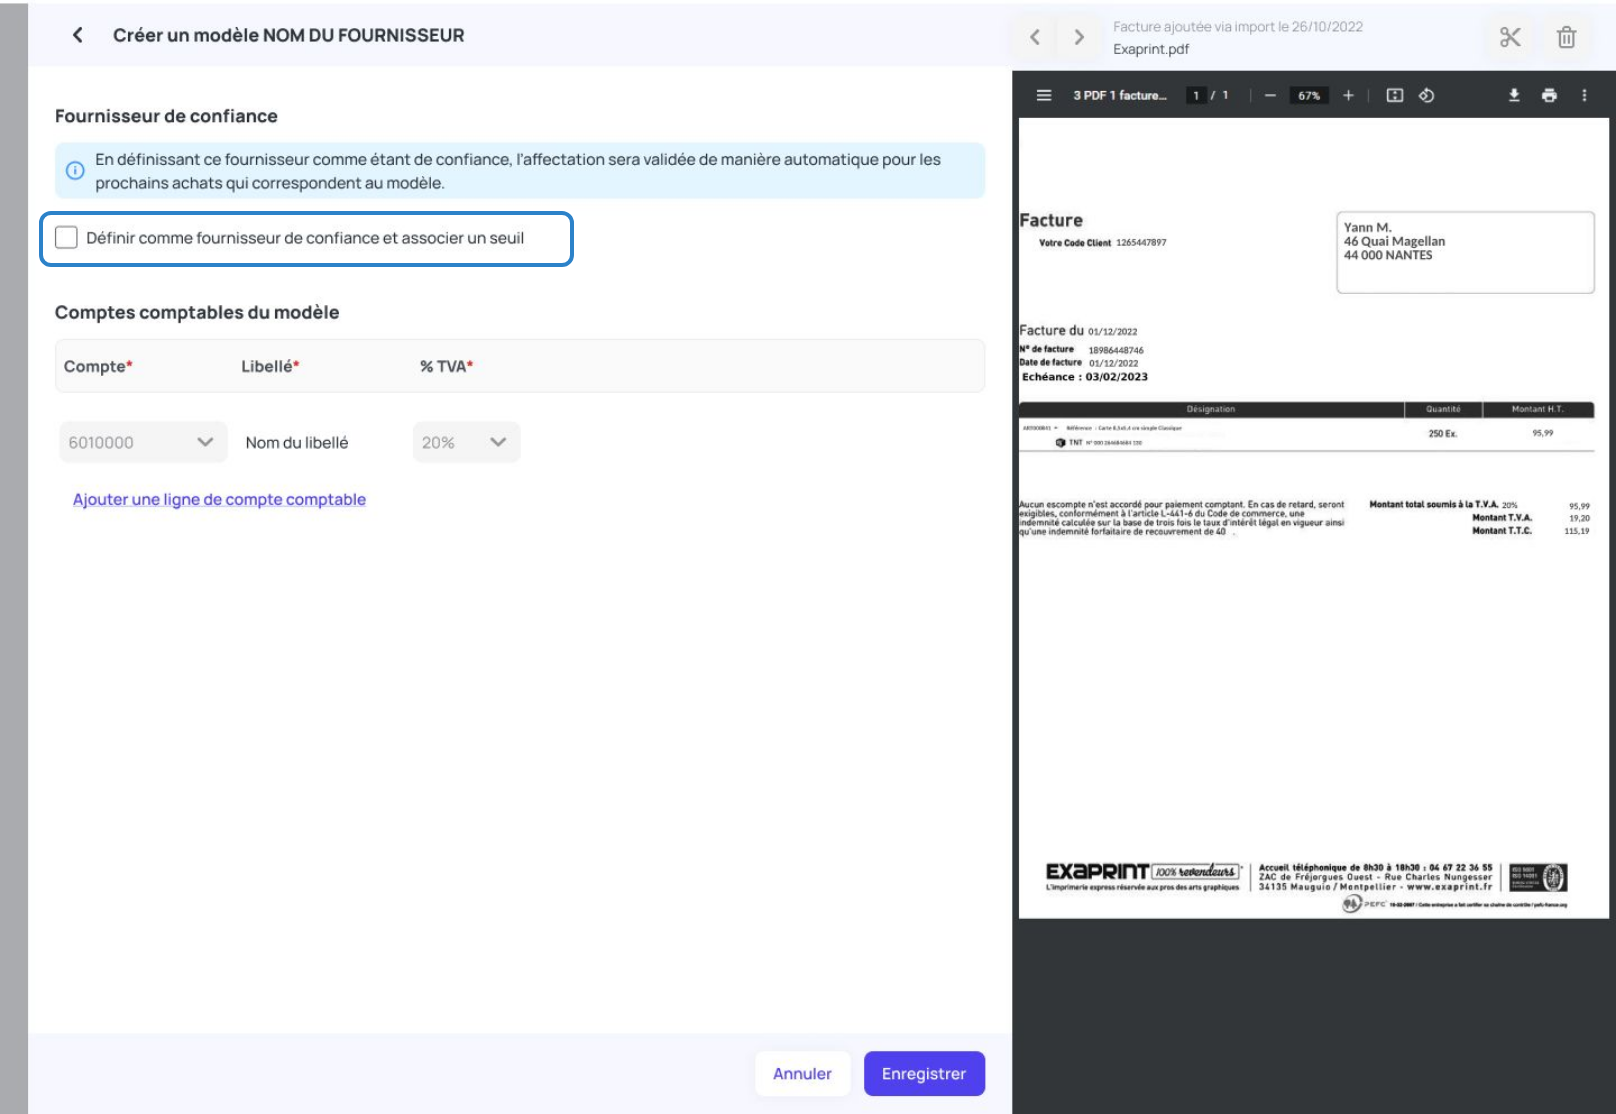Save the model with Enregistrer
The image size is (1616, 1114).
click(924, 1073)
